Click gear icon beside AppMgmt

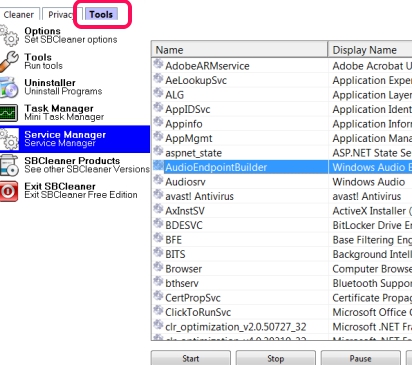tap(158, 136)
